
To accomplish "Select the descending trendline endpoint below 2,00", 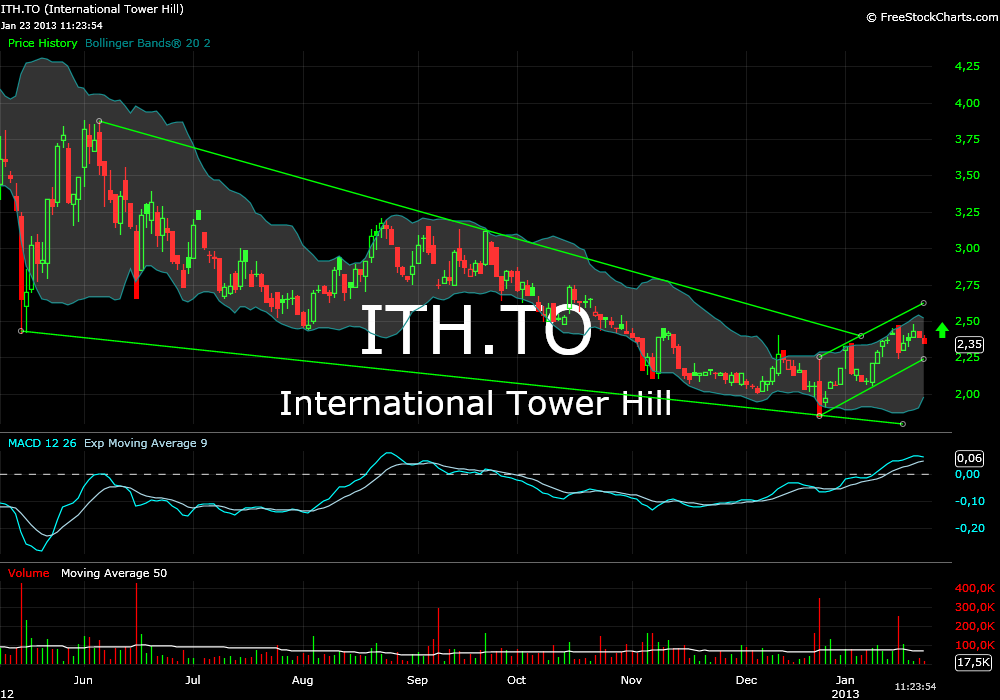I will coord(903,424).
